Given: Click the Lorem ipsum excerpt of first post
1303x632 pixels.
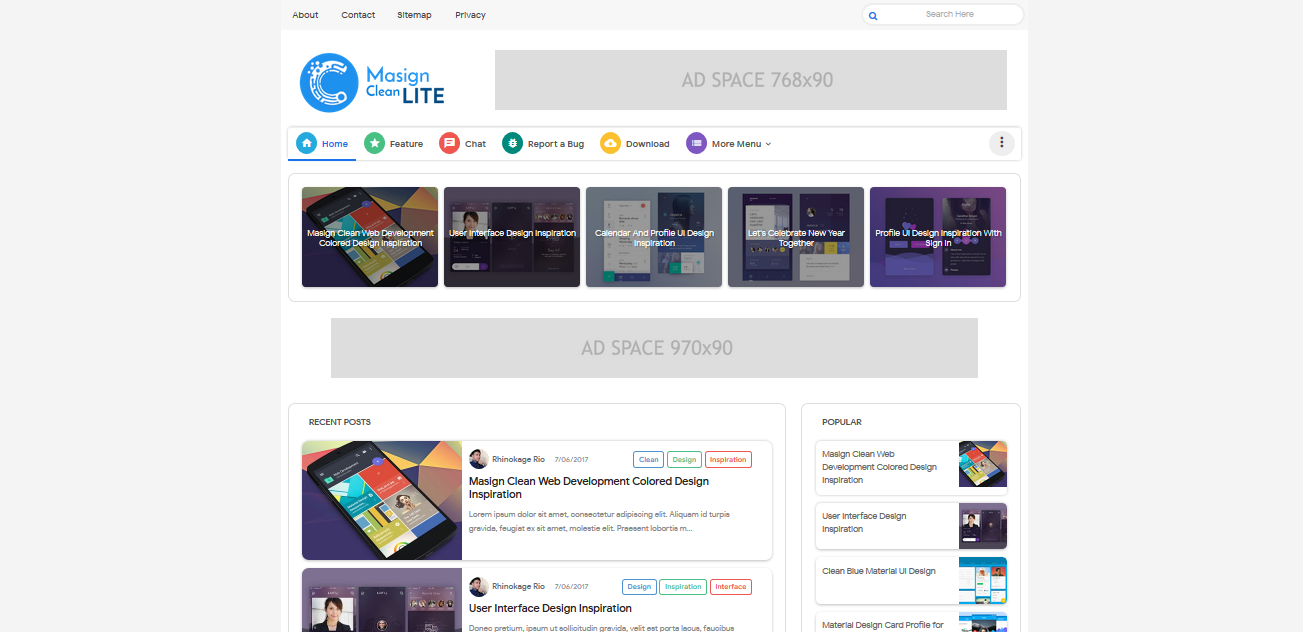Looking at the screenshot, I should click(599, 521).
